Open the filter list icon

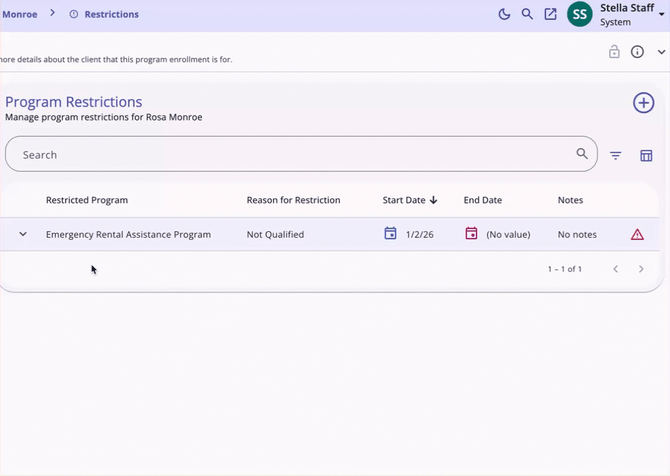coord(616,155)
